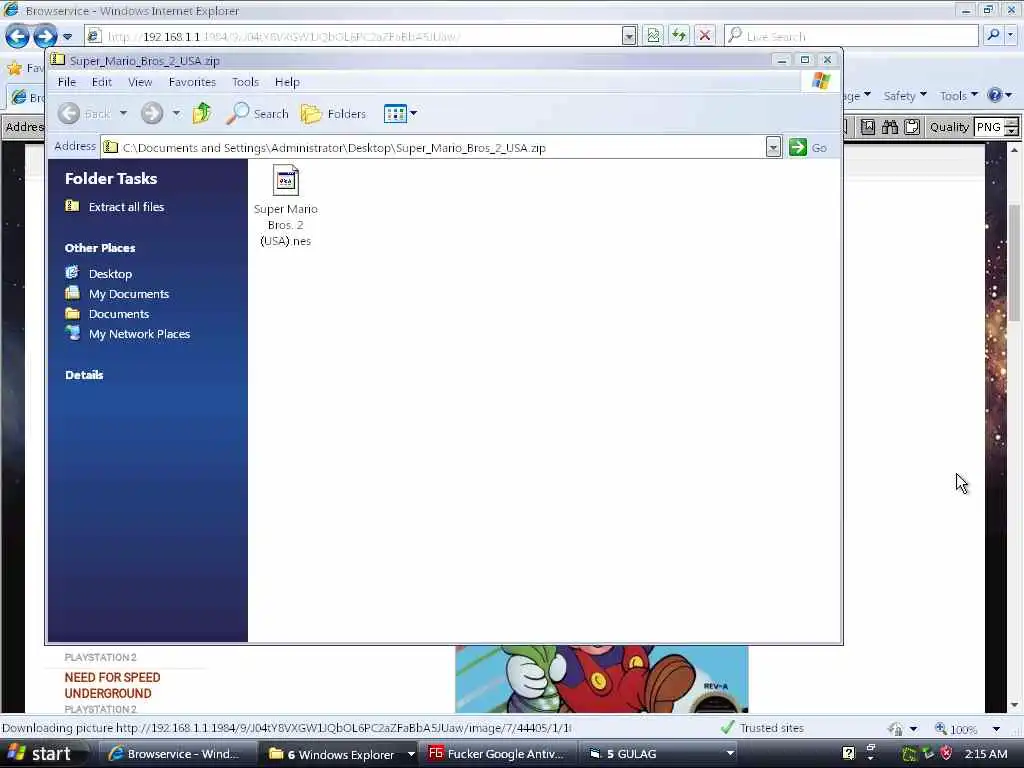The width and height of the screenshot is (1024, 768).
Task: Click the bookmark icon beside the binoculars
Action: coord(868,127)
